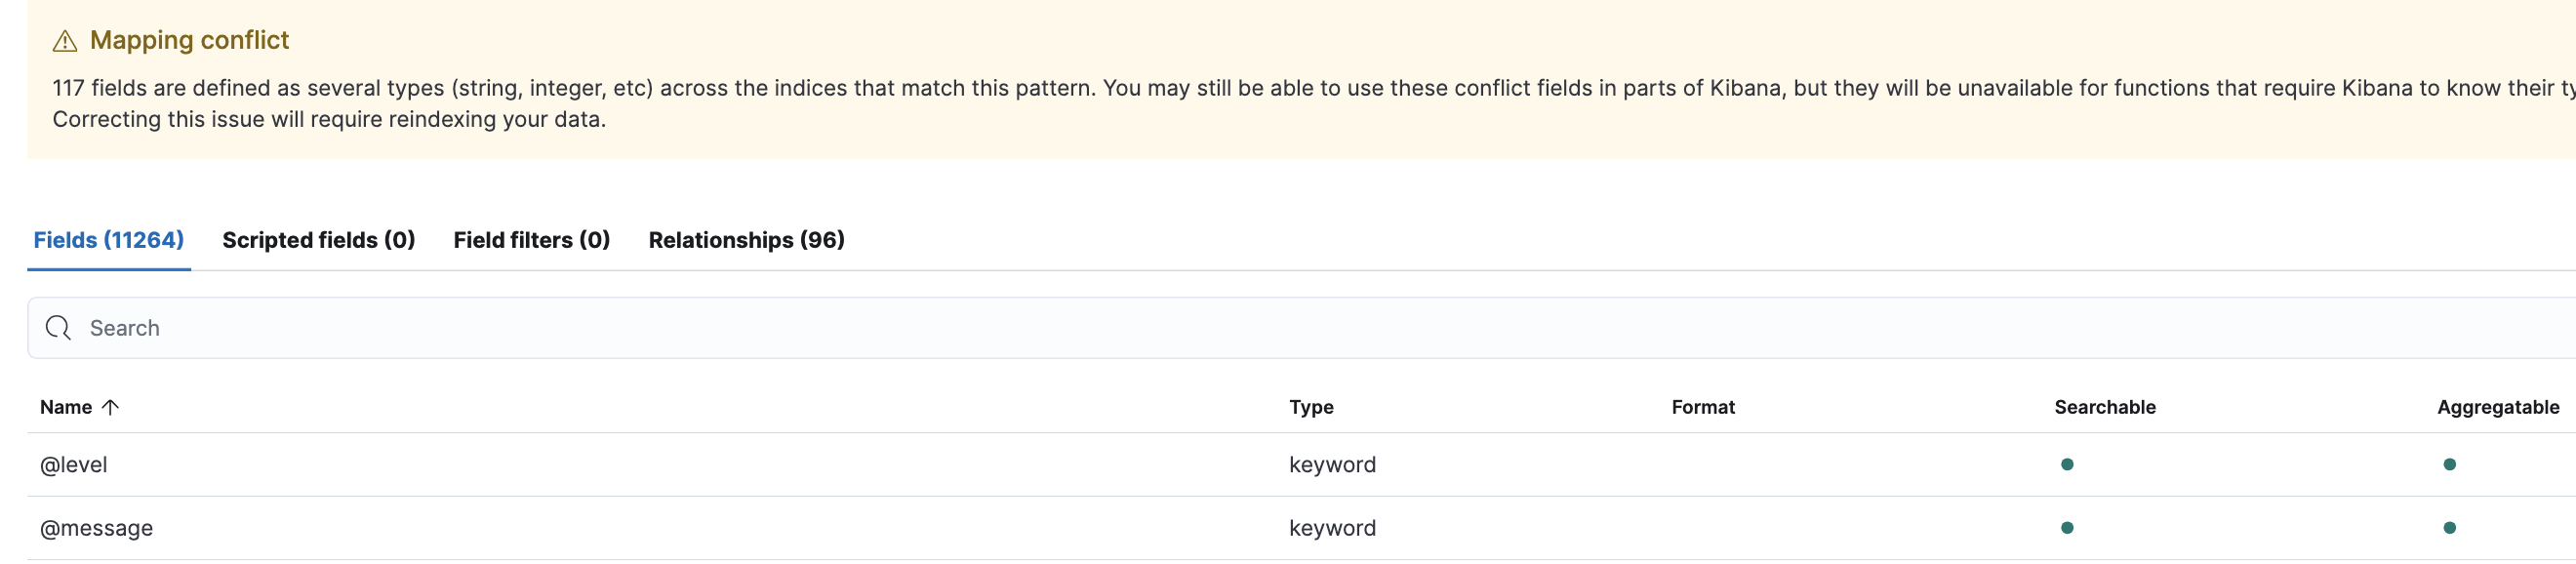
Task: Click the magnifier icon in the search bar
Action: [56, 328]
